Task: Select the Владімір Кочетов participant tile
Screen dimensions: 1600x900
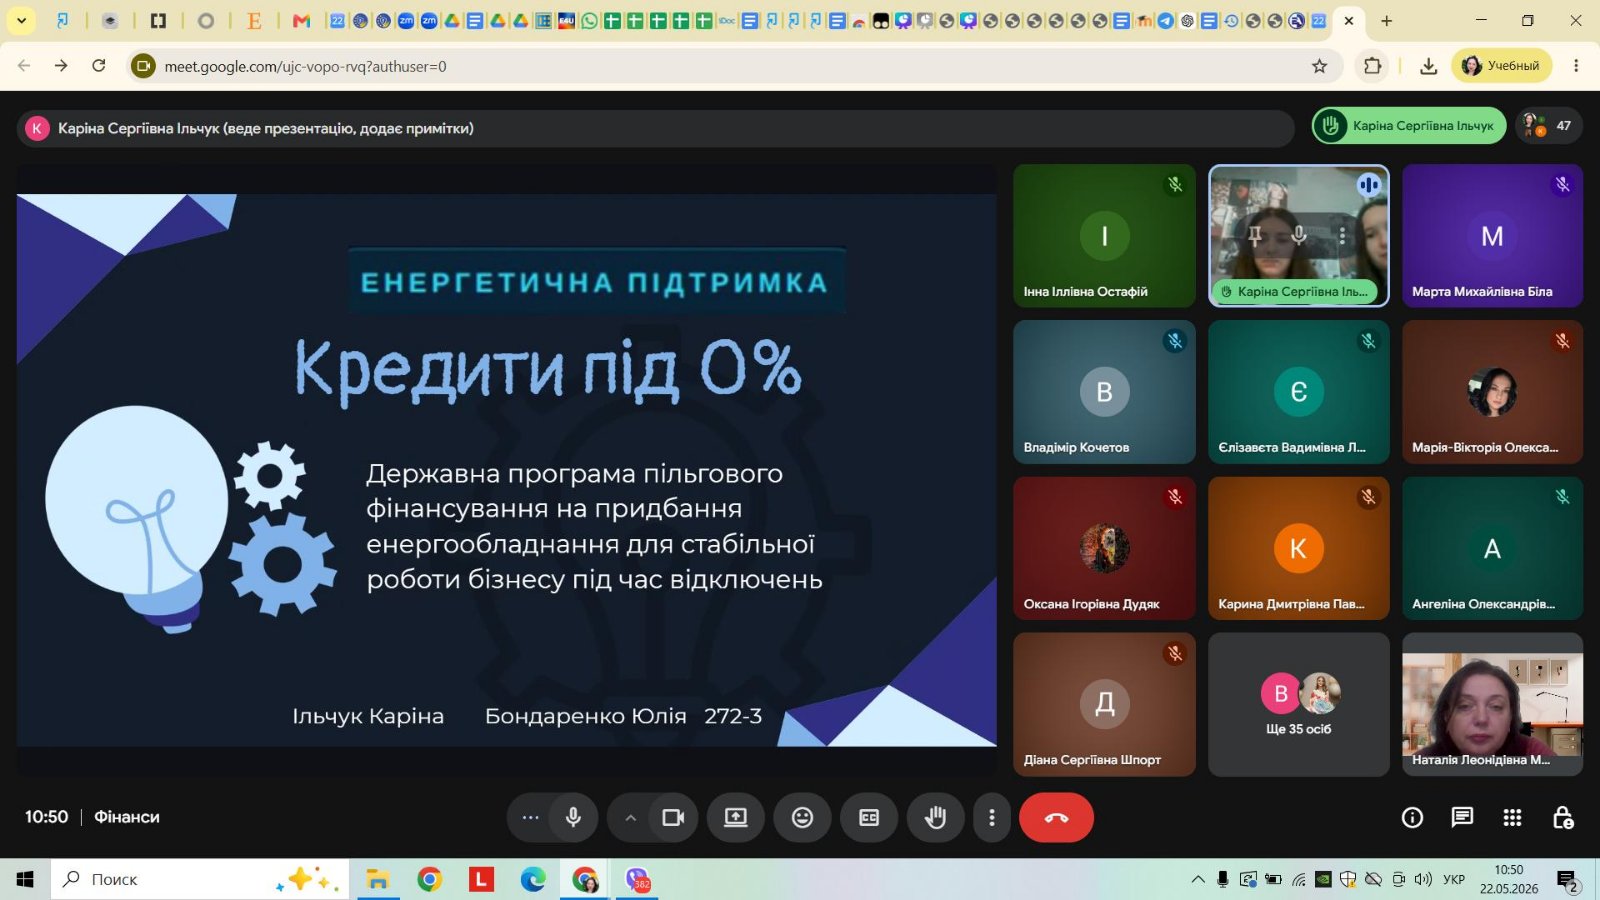Action: (1104, 392)
